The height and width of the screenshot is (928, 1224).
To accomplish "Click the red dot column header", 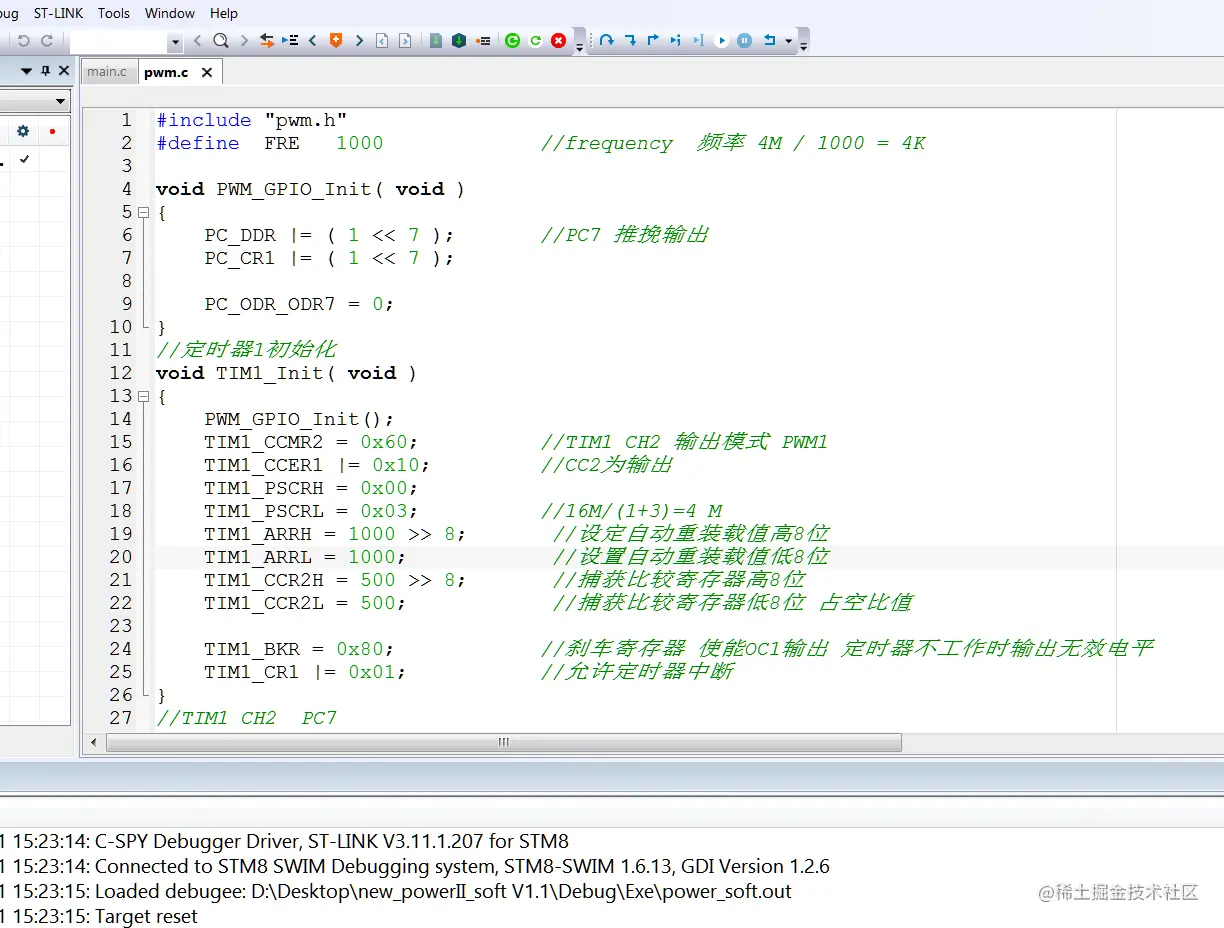I will point(52,131).
